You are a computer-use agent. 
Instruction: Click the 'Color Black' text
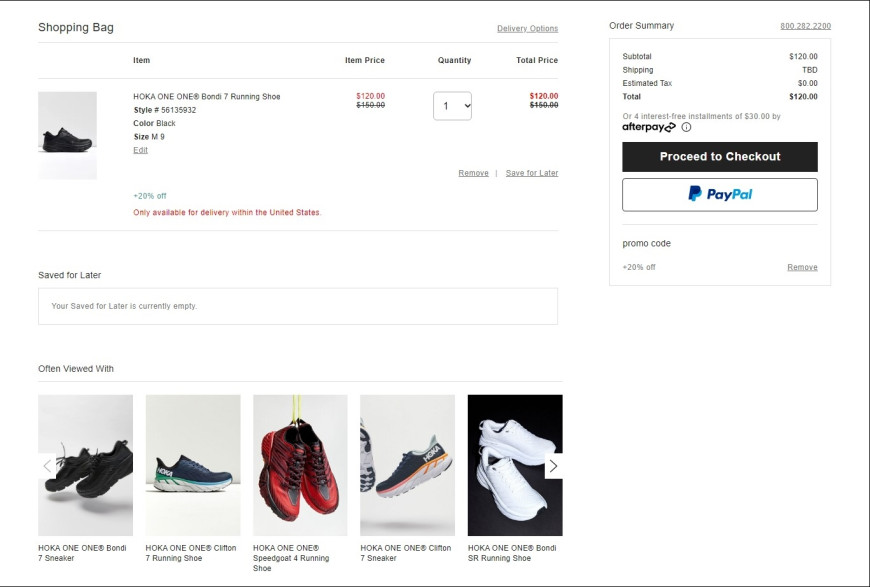pos(154,123)
